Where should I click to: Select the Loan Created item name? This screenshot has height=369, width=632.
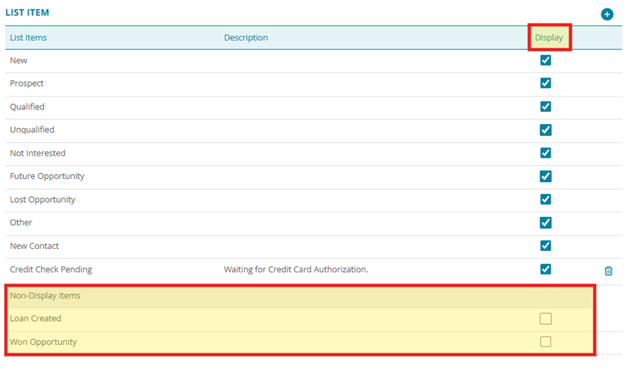click(x=35, y=319)
